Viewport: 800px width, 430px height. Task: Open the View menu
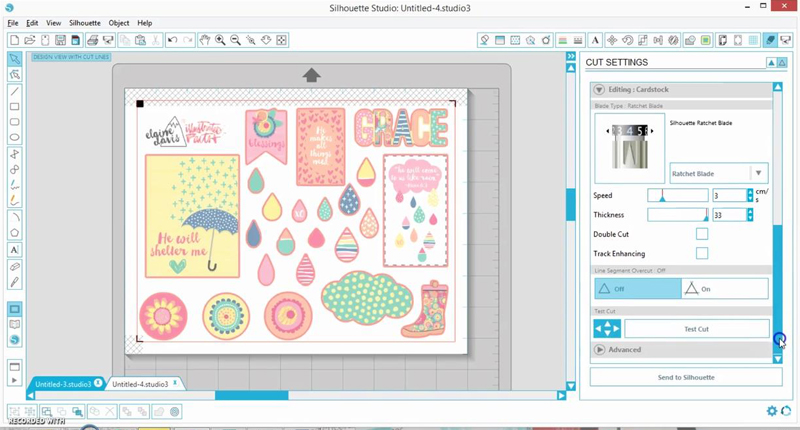pos(54,23)
